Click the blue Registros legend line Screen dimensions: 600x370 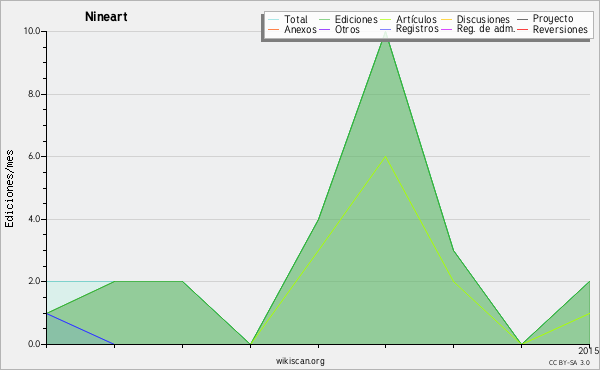coord(385,30)
